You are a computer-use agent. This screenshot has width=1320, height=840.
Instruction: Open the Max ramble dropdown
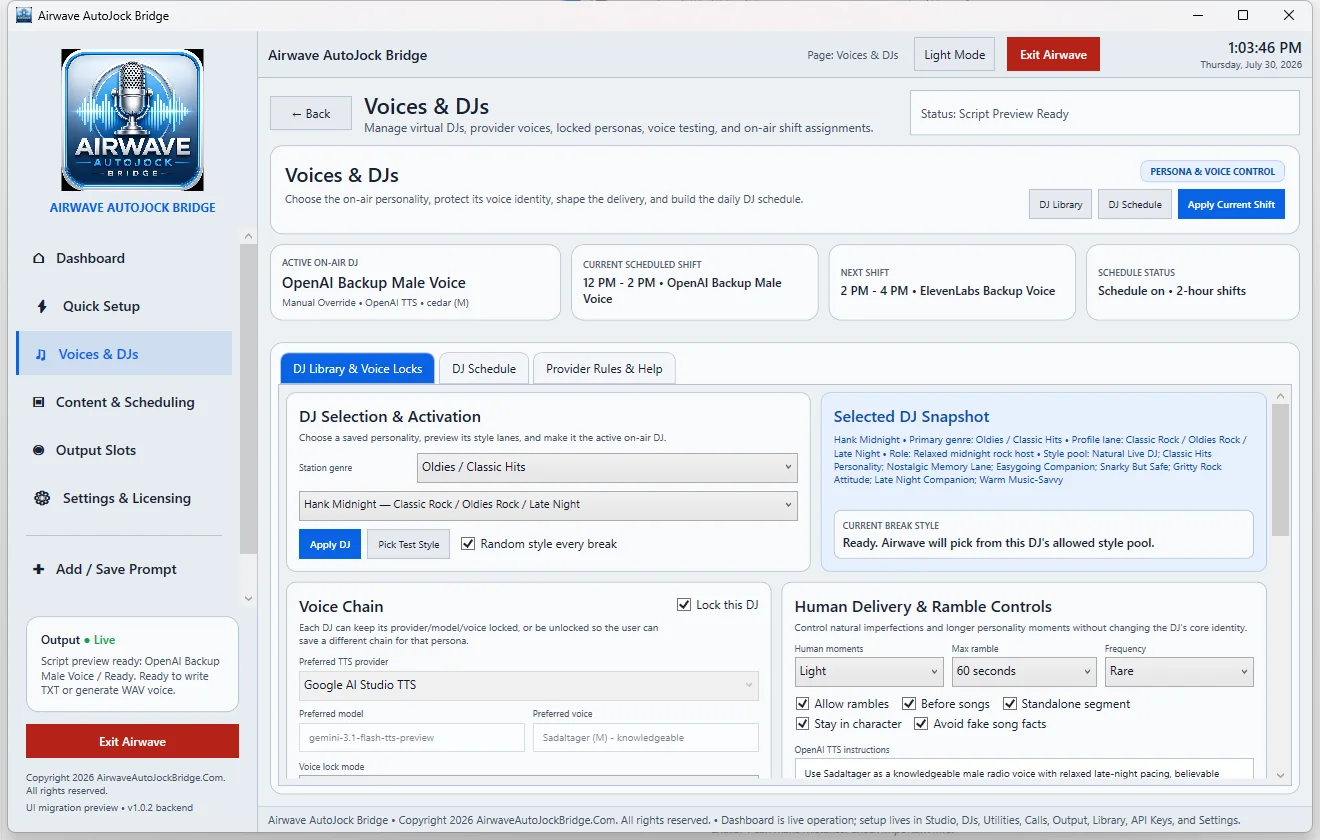click(1024, 671)
